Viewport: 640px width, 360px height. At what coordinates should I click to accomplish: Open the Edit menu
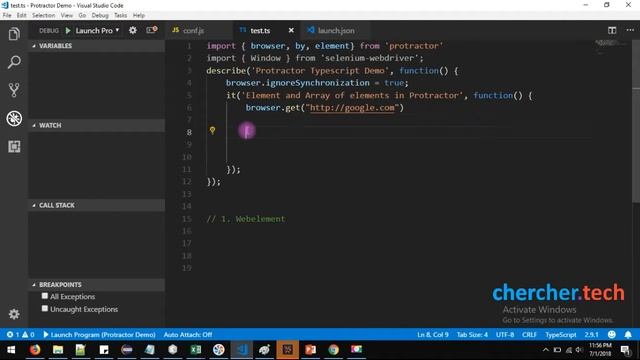click(22, 15)
